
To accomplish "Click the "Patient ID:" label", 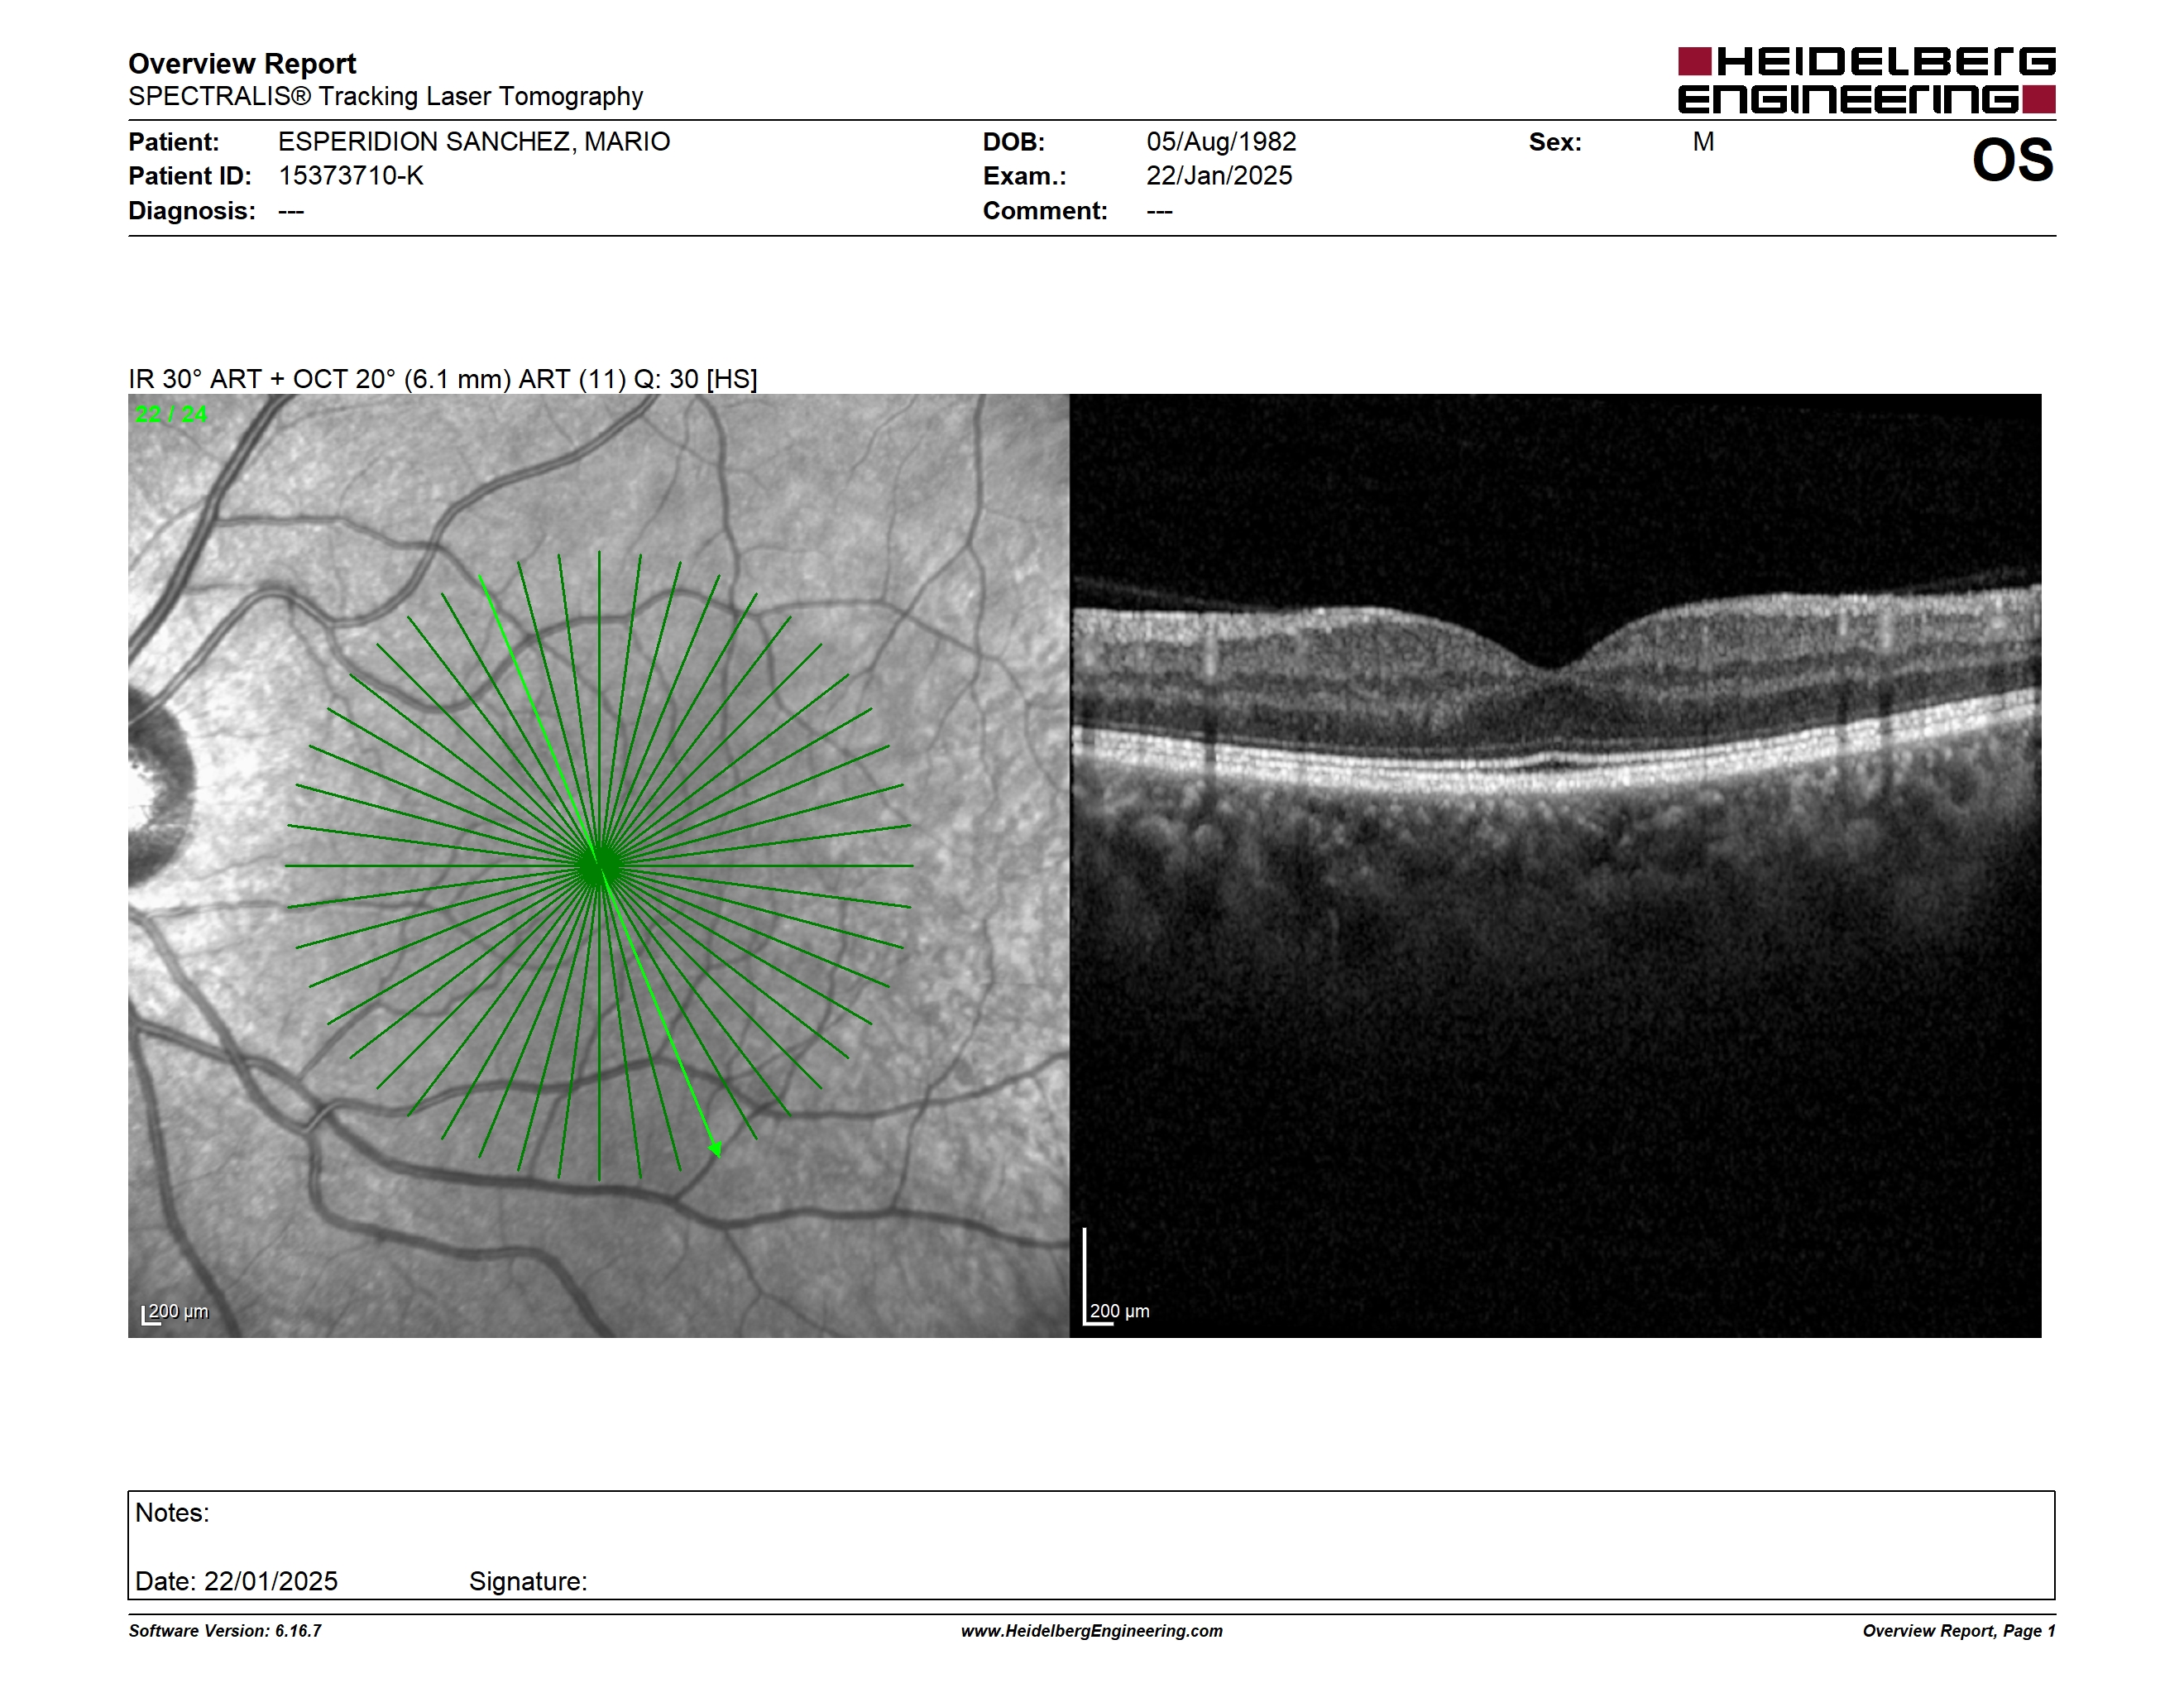I will [x=190, y=176].
